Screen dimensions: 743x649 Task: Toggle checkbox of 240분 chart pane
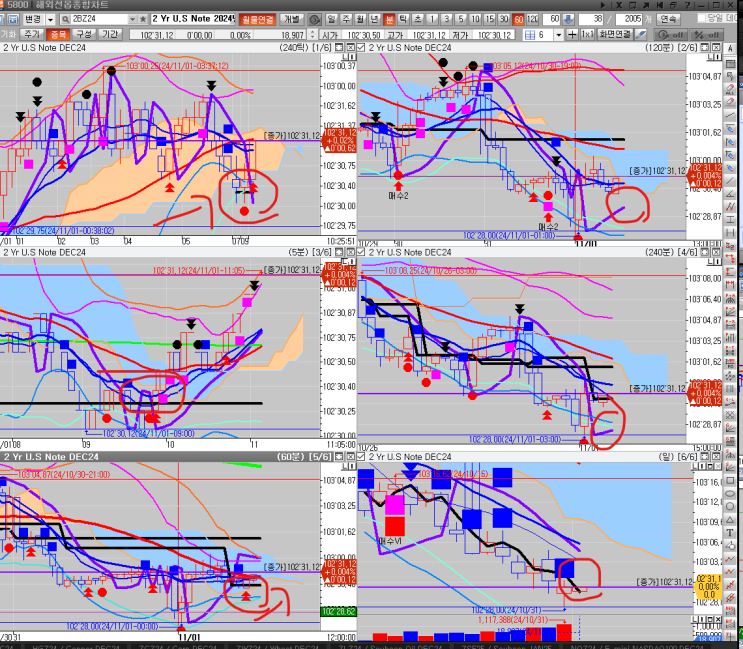click(x=361, y=252)
